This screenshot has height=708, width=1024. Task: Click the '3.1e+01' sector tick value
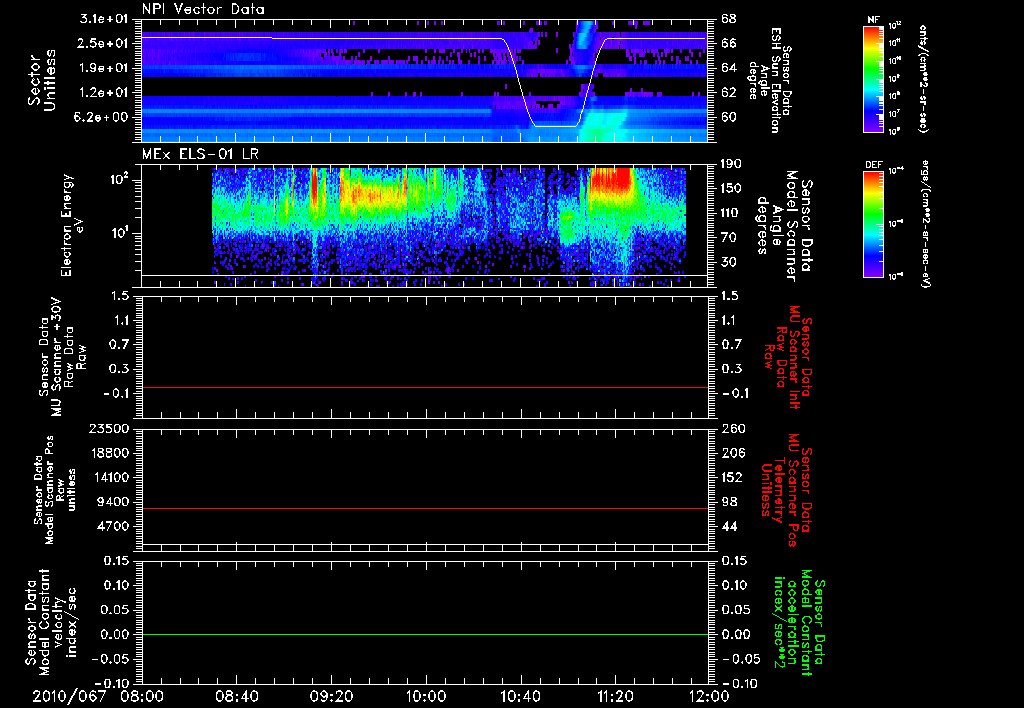click(x=103, y=19)
